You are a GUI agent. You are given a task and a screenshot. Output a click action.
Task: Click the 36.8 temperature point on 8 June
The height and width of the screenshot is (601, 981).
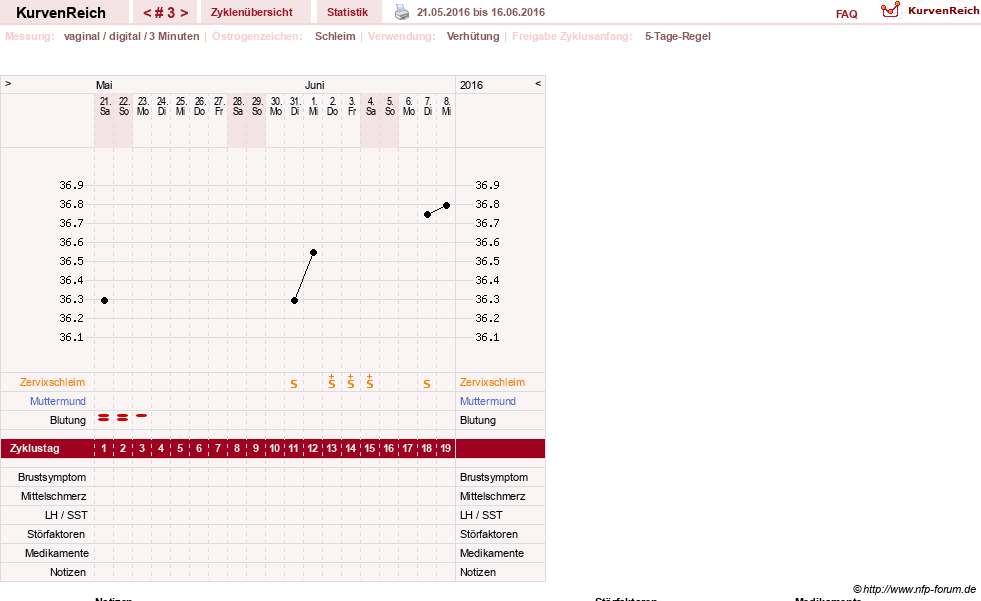tap(447, 205)
